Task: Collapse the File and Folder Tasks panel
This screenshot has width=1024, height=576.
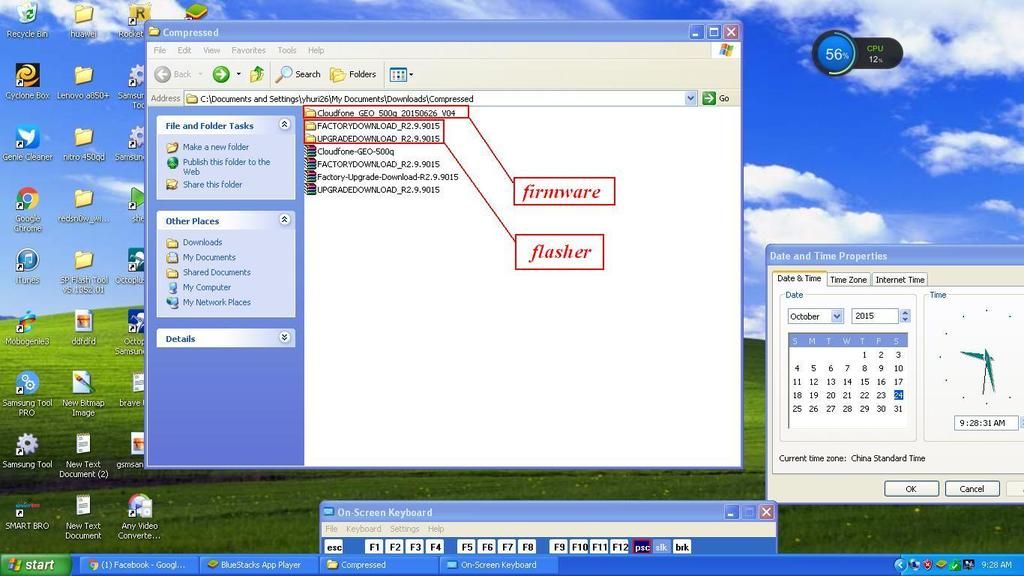Action: click(284, 125)
